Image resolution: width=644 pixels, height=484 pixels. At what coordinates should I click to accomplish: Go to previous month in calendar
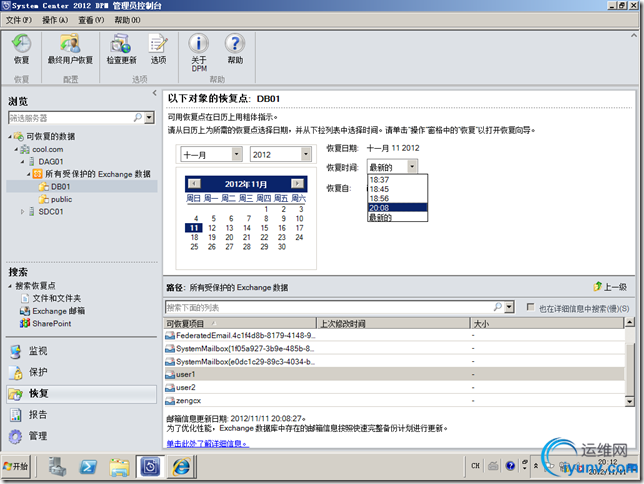(x=194, y=184)
